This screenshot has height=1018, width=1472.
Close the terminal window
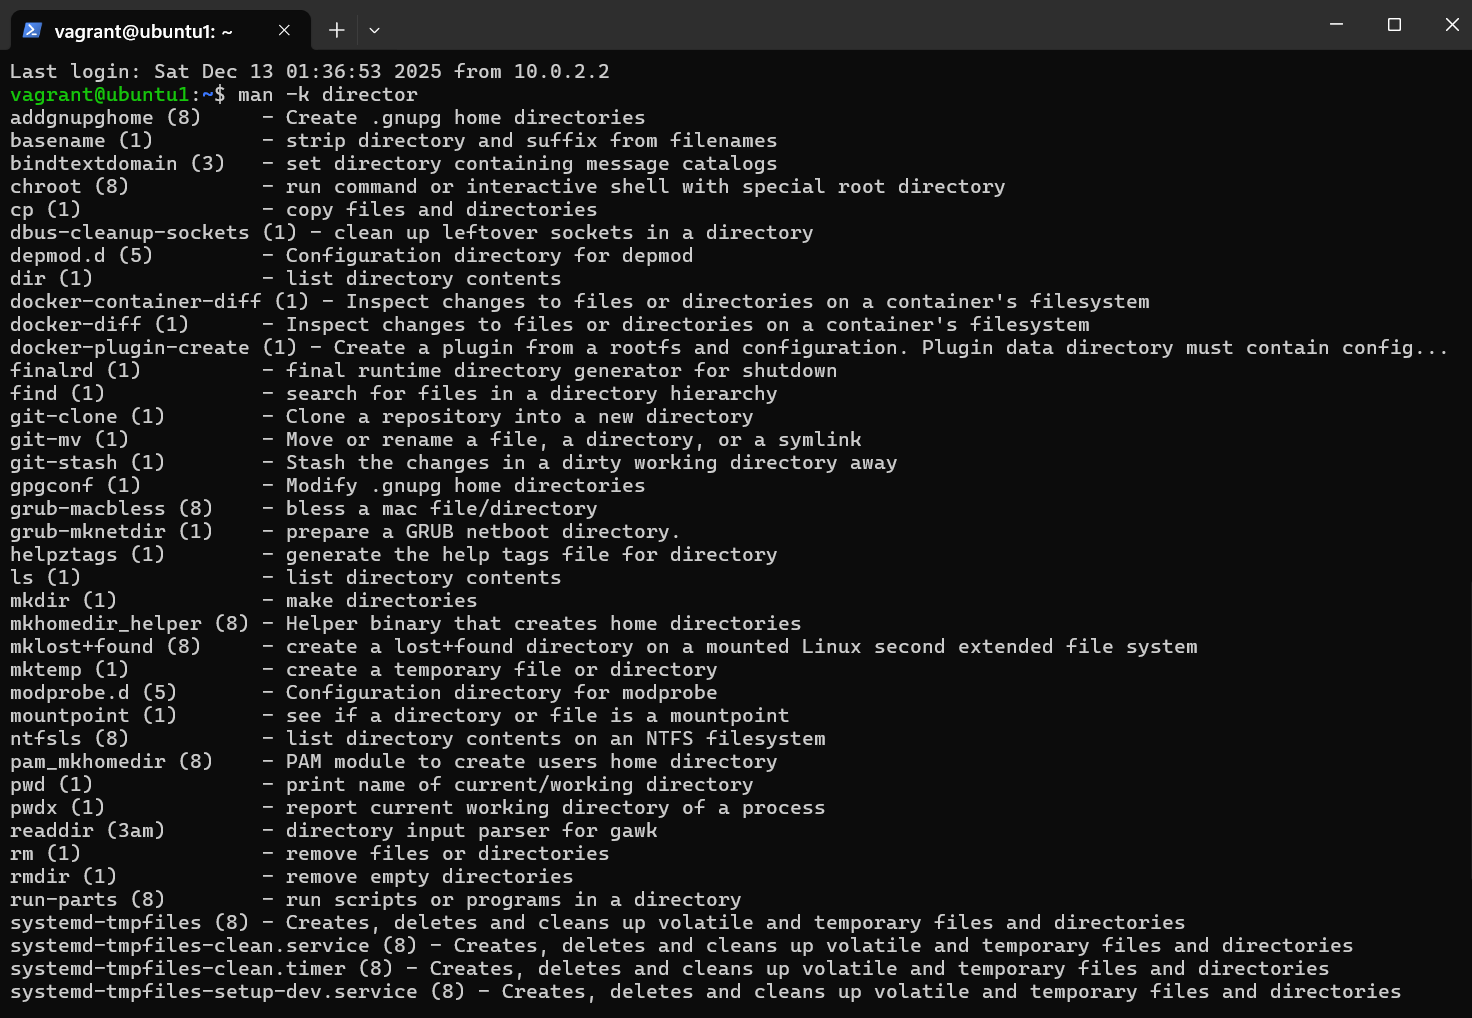1452,24
